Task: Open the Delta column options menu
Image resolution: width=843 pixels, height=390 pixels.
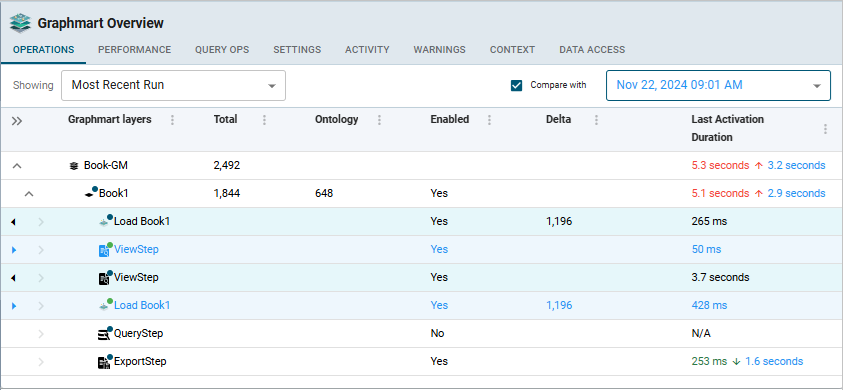Action: 596,120
